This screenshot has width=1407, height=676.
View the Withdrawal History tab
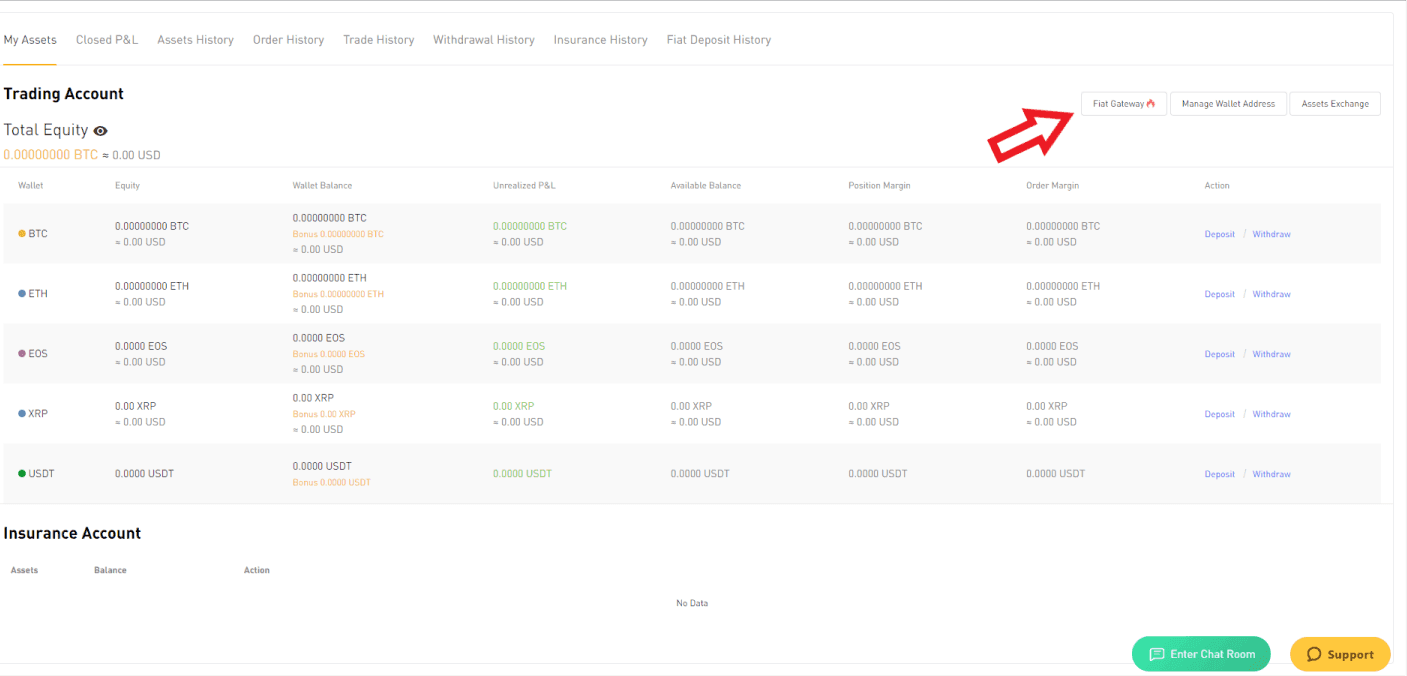pos(483,40)
